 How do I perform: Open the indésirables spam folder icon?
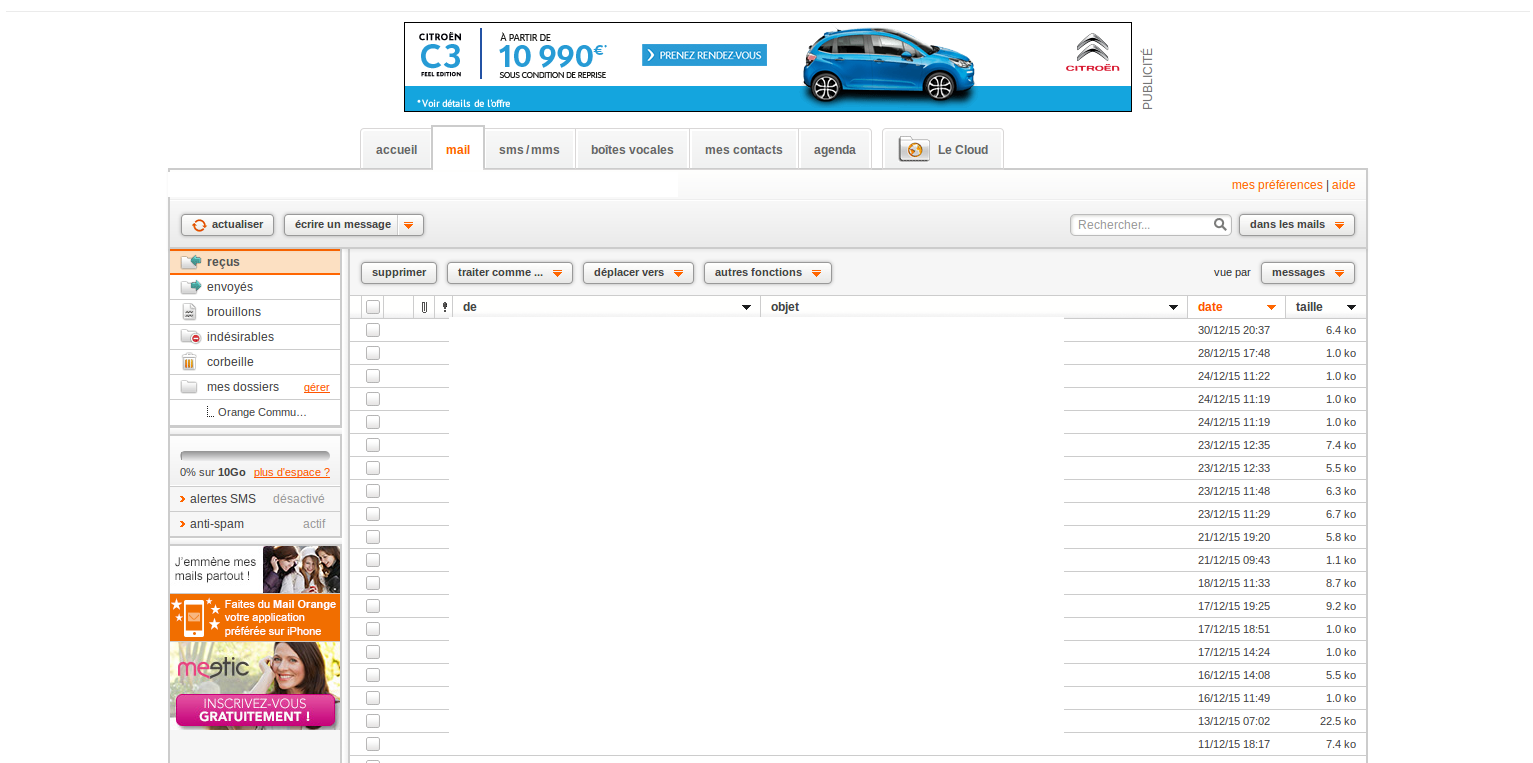[x=191, y=337]
